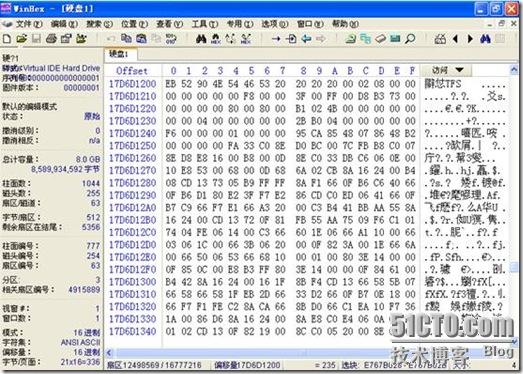Click the Open folder icon with star

tap(81, 39)
